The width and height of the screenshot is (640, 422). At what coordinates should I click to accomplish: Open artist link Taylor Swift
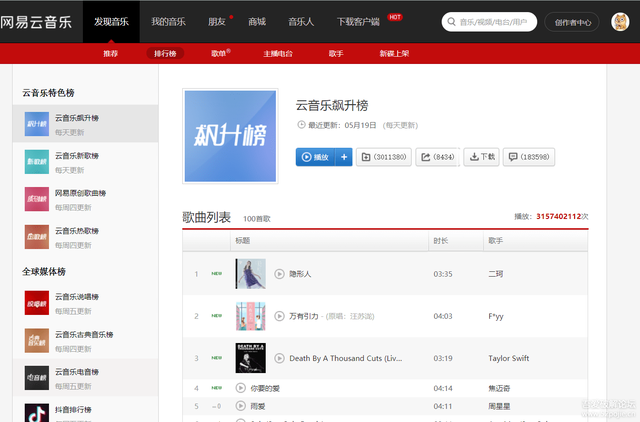click(x=509, y=358)
